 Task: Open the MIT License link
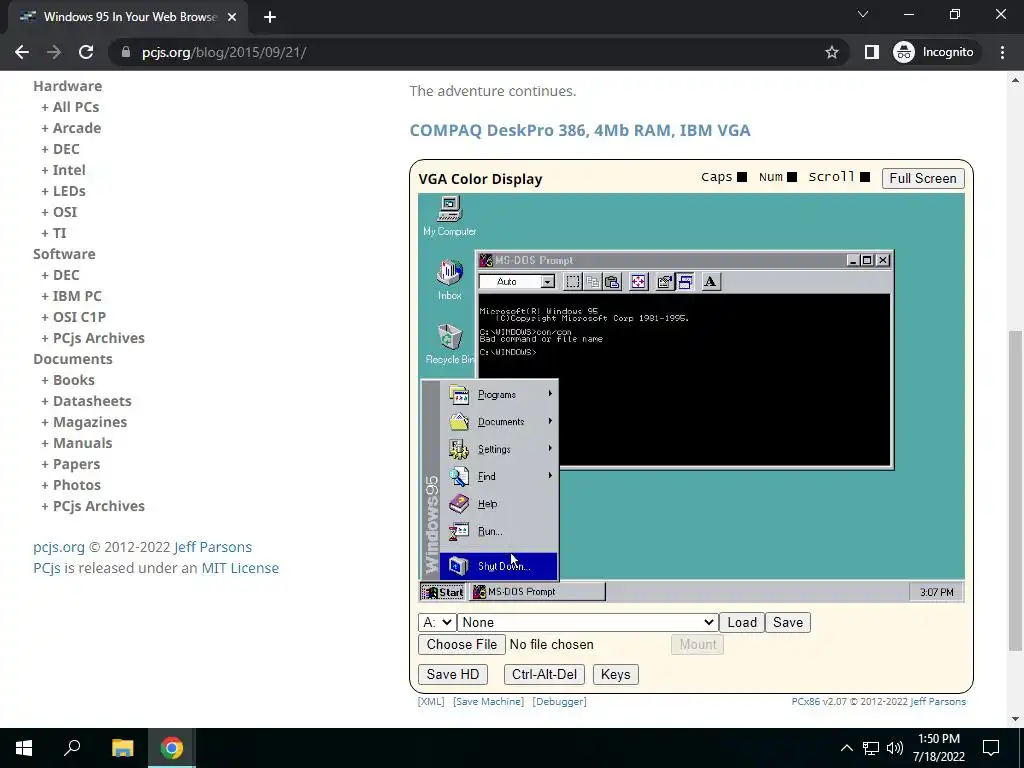240,568
